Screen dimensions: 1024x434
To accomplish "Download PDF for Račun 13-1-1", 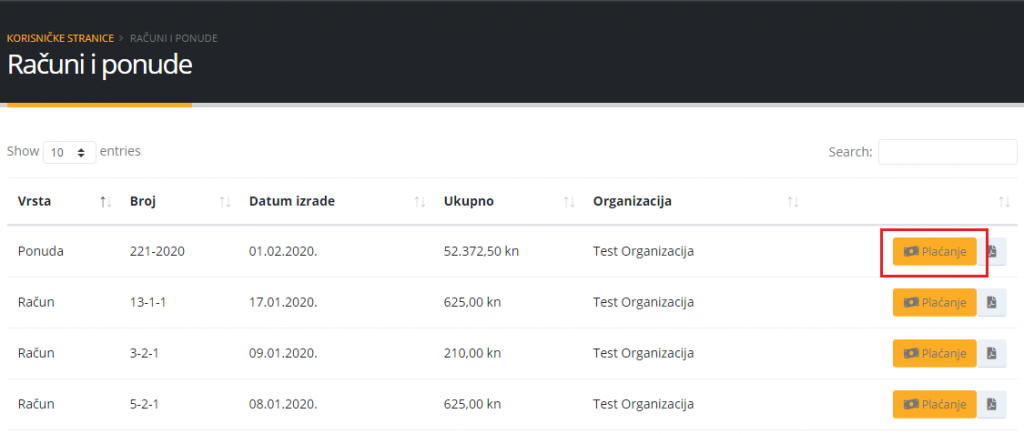I will 992,302.
